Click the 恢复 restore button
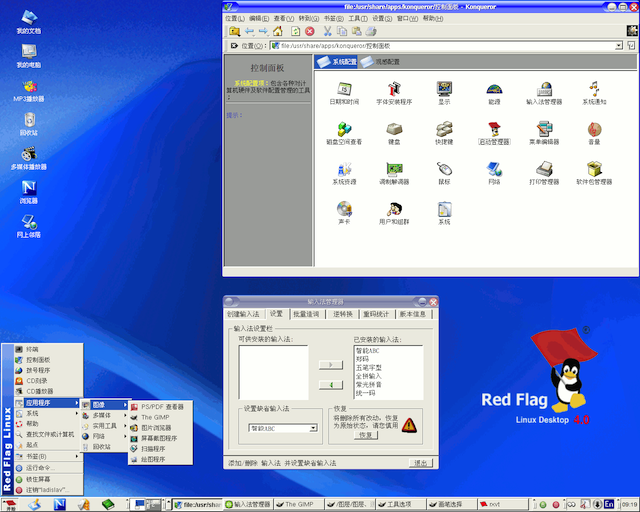Image resolution: width=640 pixels, height=512 pixels. 365,435
